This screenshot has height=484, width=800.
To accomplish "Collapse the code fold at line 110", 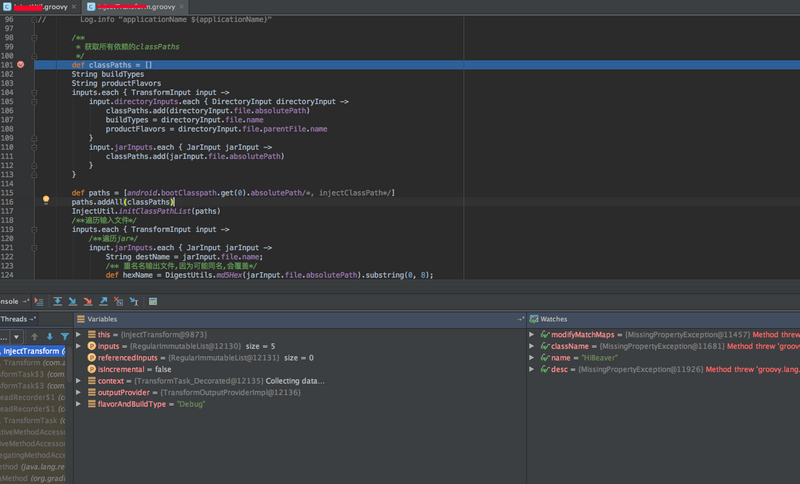I will tap(34, 147).
